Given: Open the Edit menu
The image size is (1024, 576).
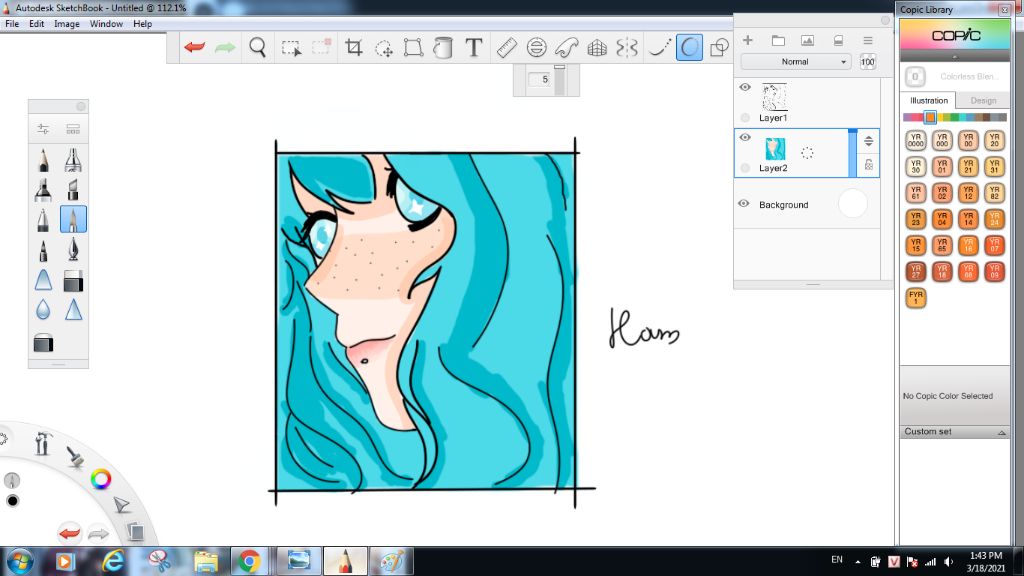Looking at the screenshot, I should pyautogui.click(x=37, y=24).
